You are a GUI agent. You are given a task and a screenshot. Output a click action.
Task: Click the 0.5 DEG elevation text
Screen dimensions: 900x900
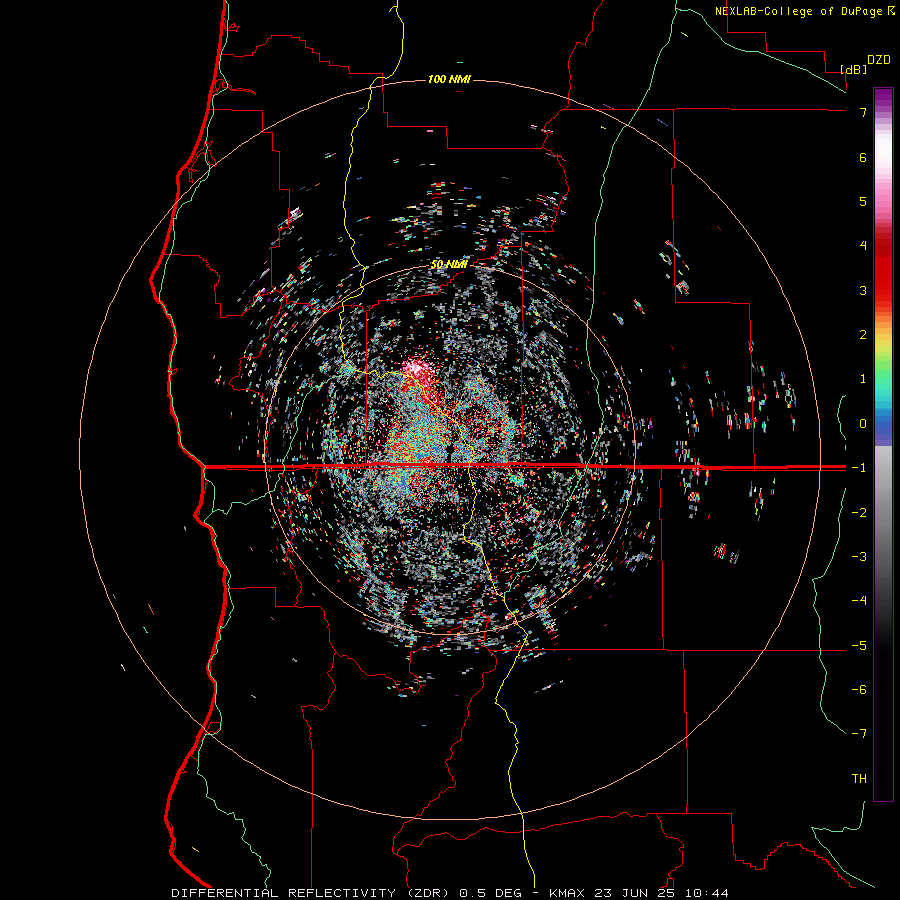491,893
